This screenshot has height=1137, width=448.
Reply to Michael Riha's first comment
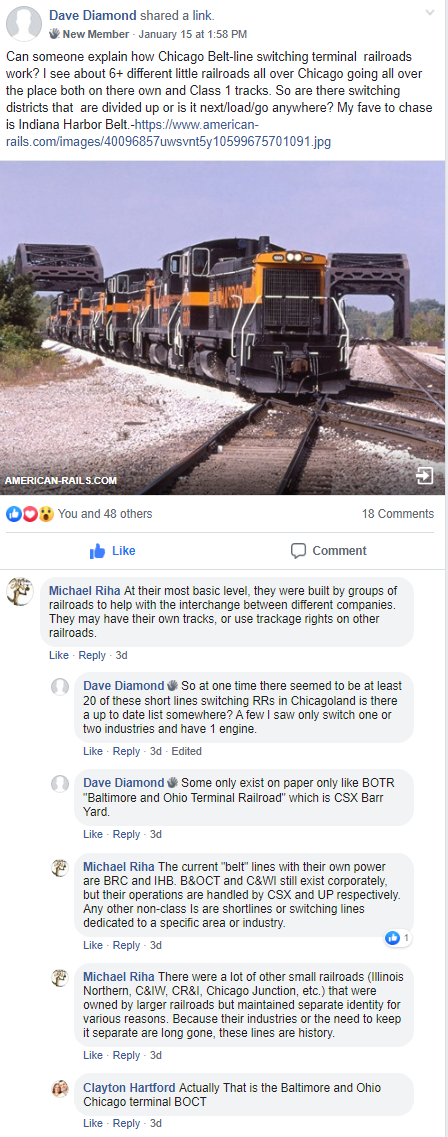click(x=92, y=655)
